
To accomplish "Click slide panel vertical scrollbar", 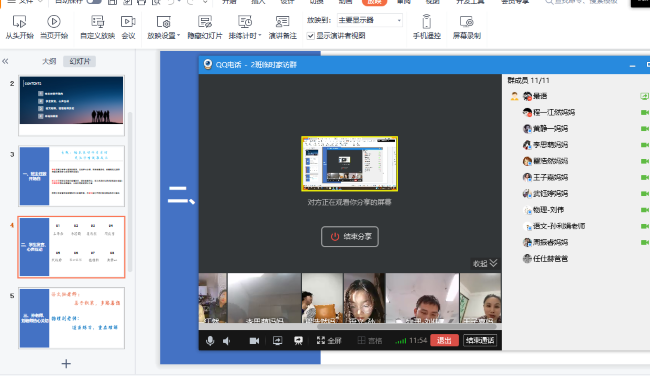I will pyautogui.click(x=130, y=191).
